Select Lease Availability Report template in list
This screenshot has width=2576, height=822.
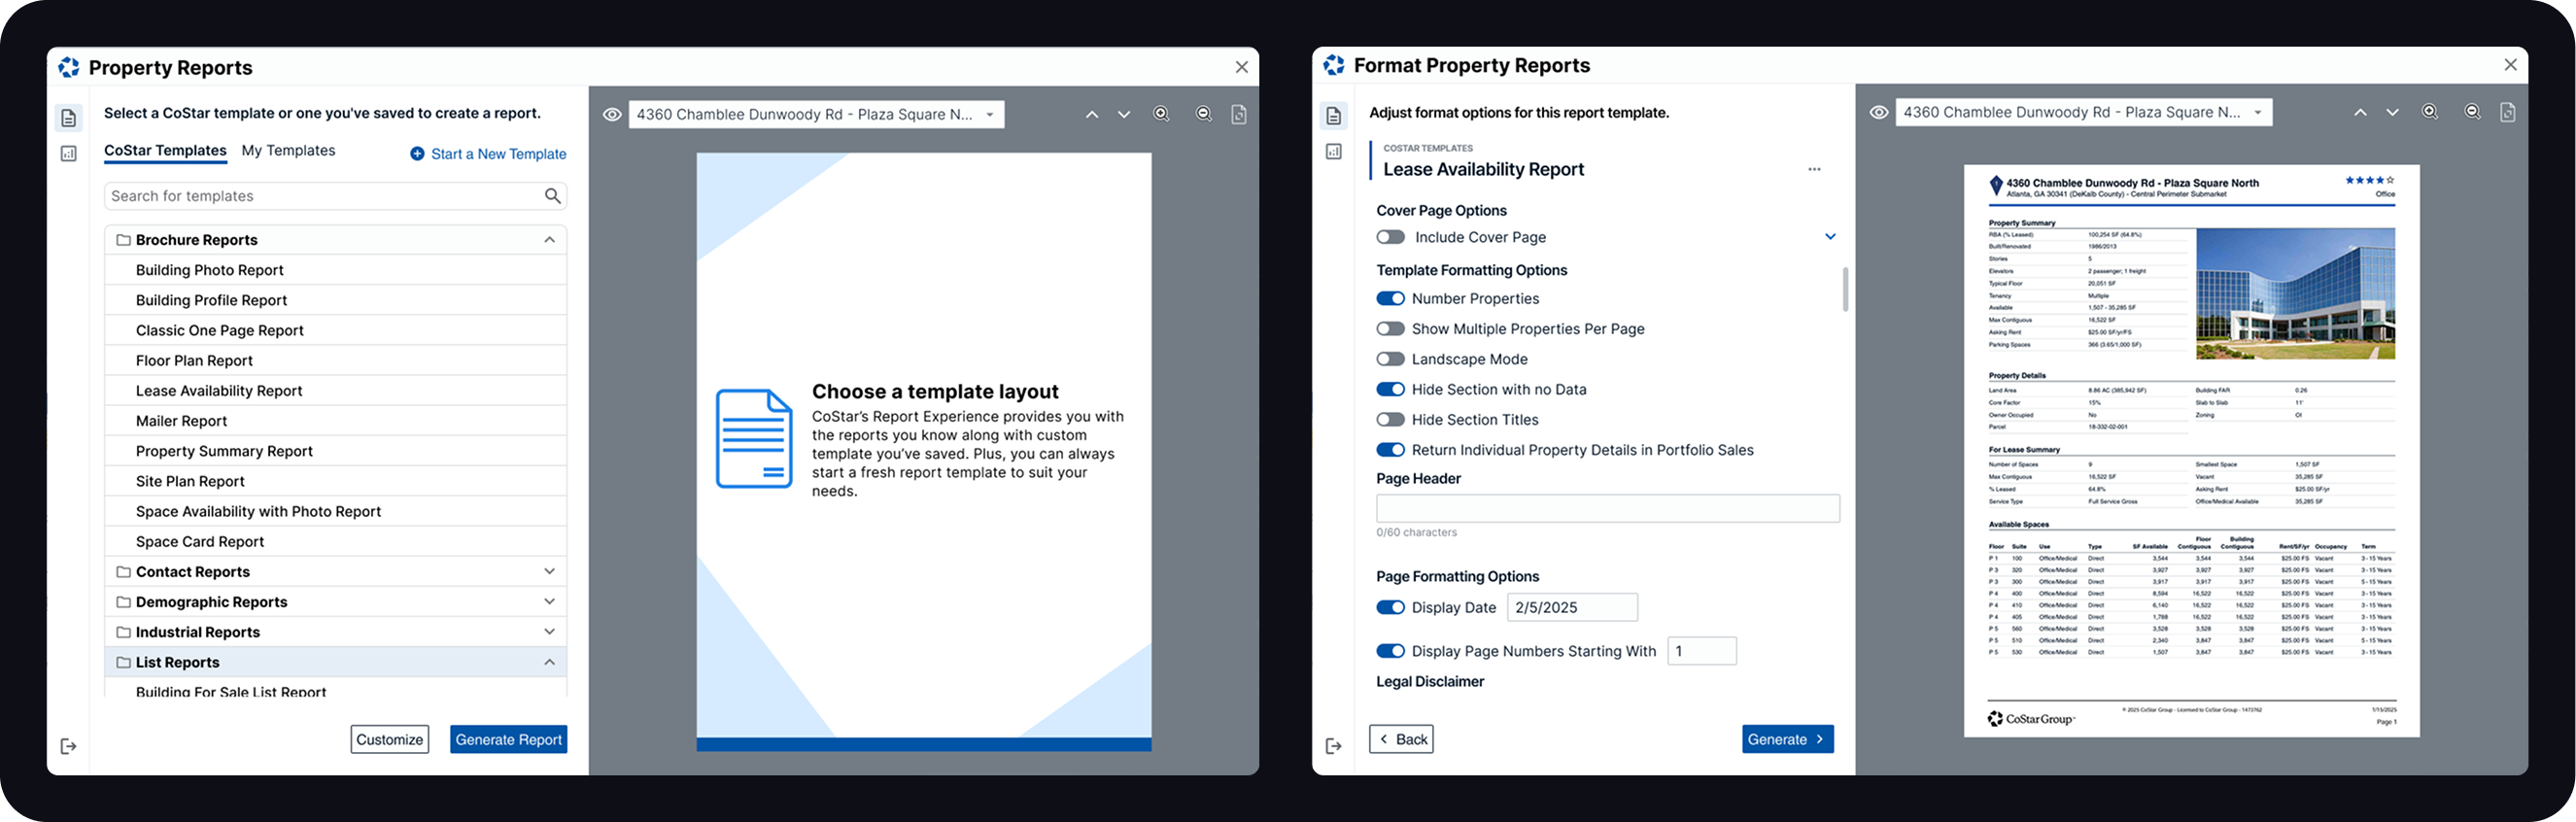click(x=335, y=391)
